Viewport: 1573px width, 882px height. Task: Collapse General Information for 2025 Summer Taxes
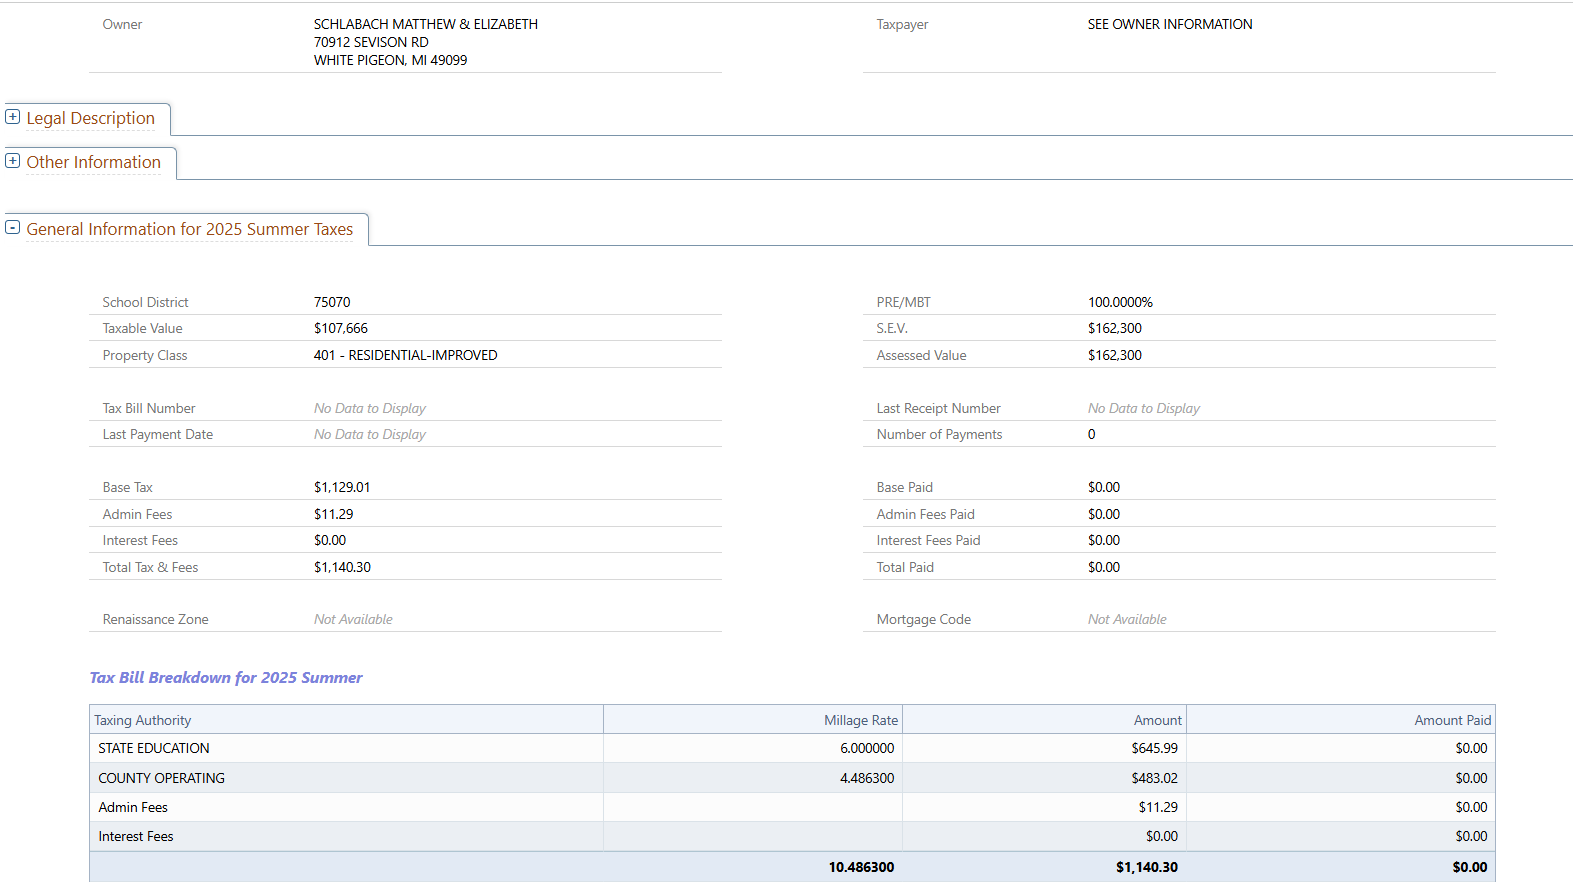coord(189,229)
